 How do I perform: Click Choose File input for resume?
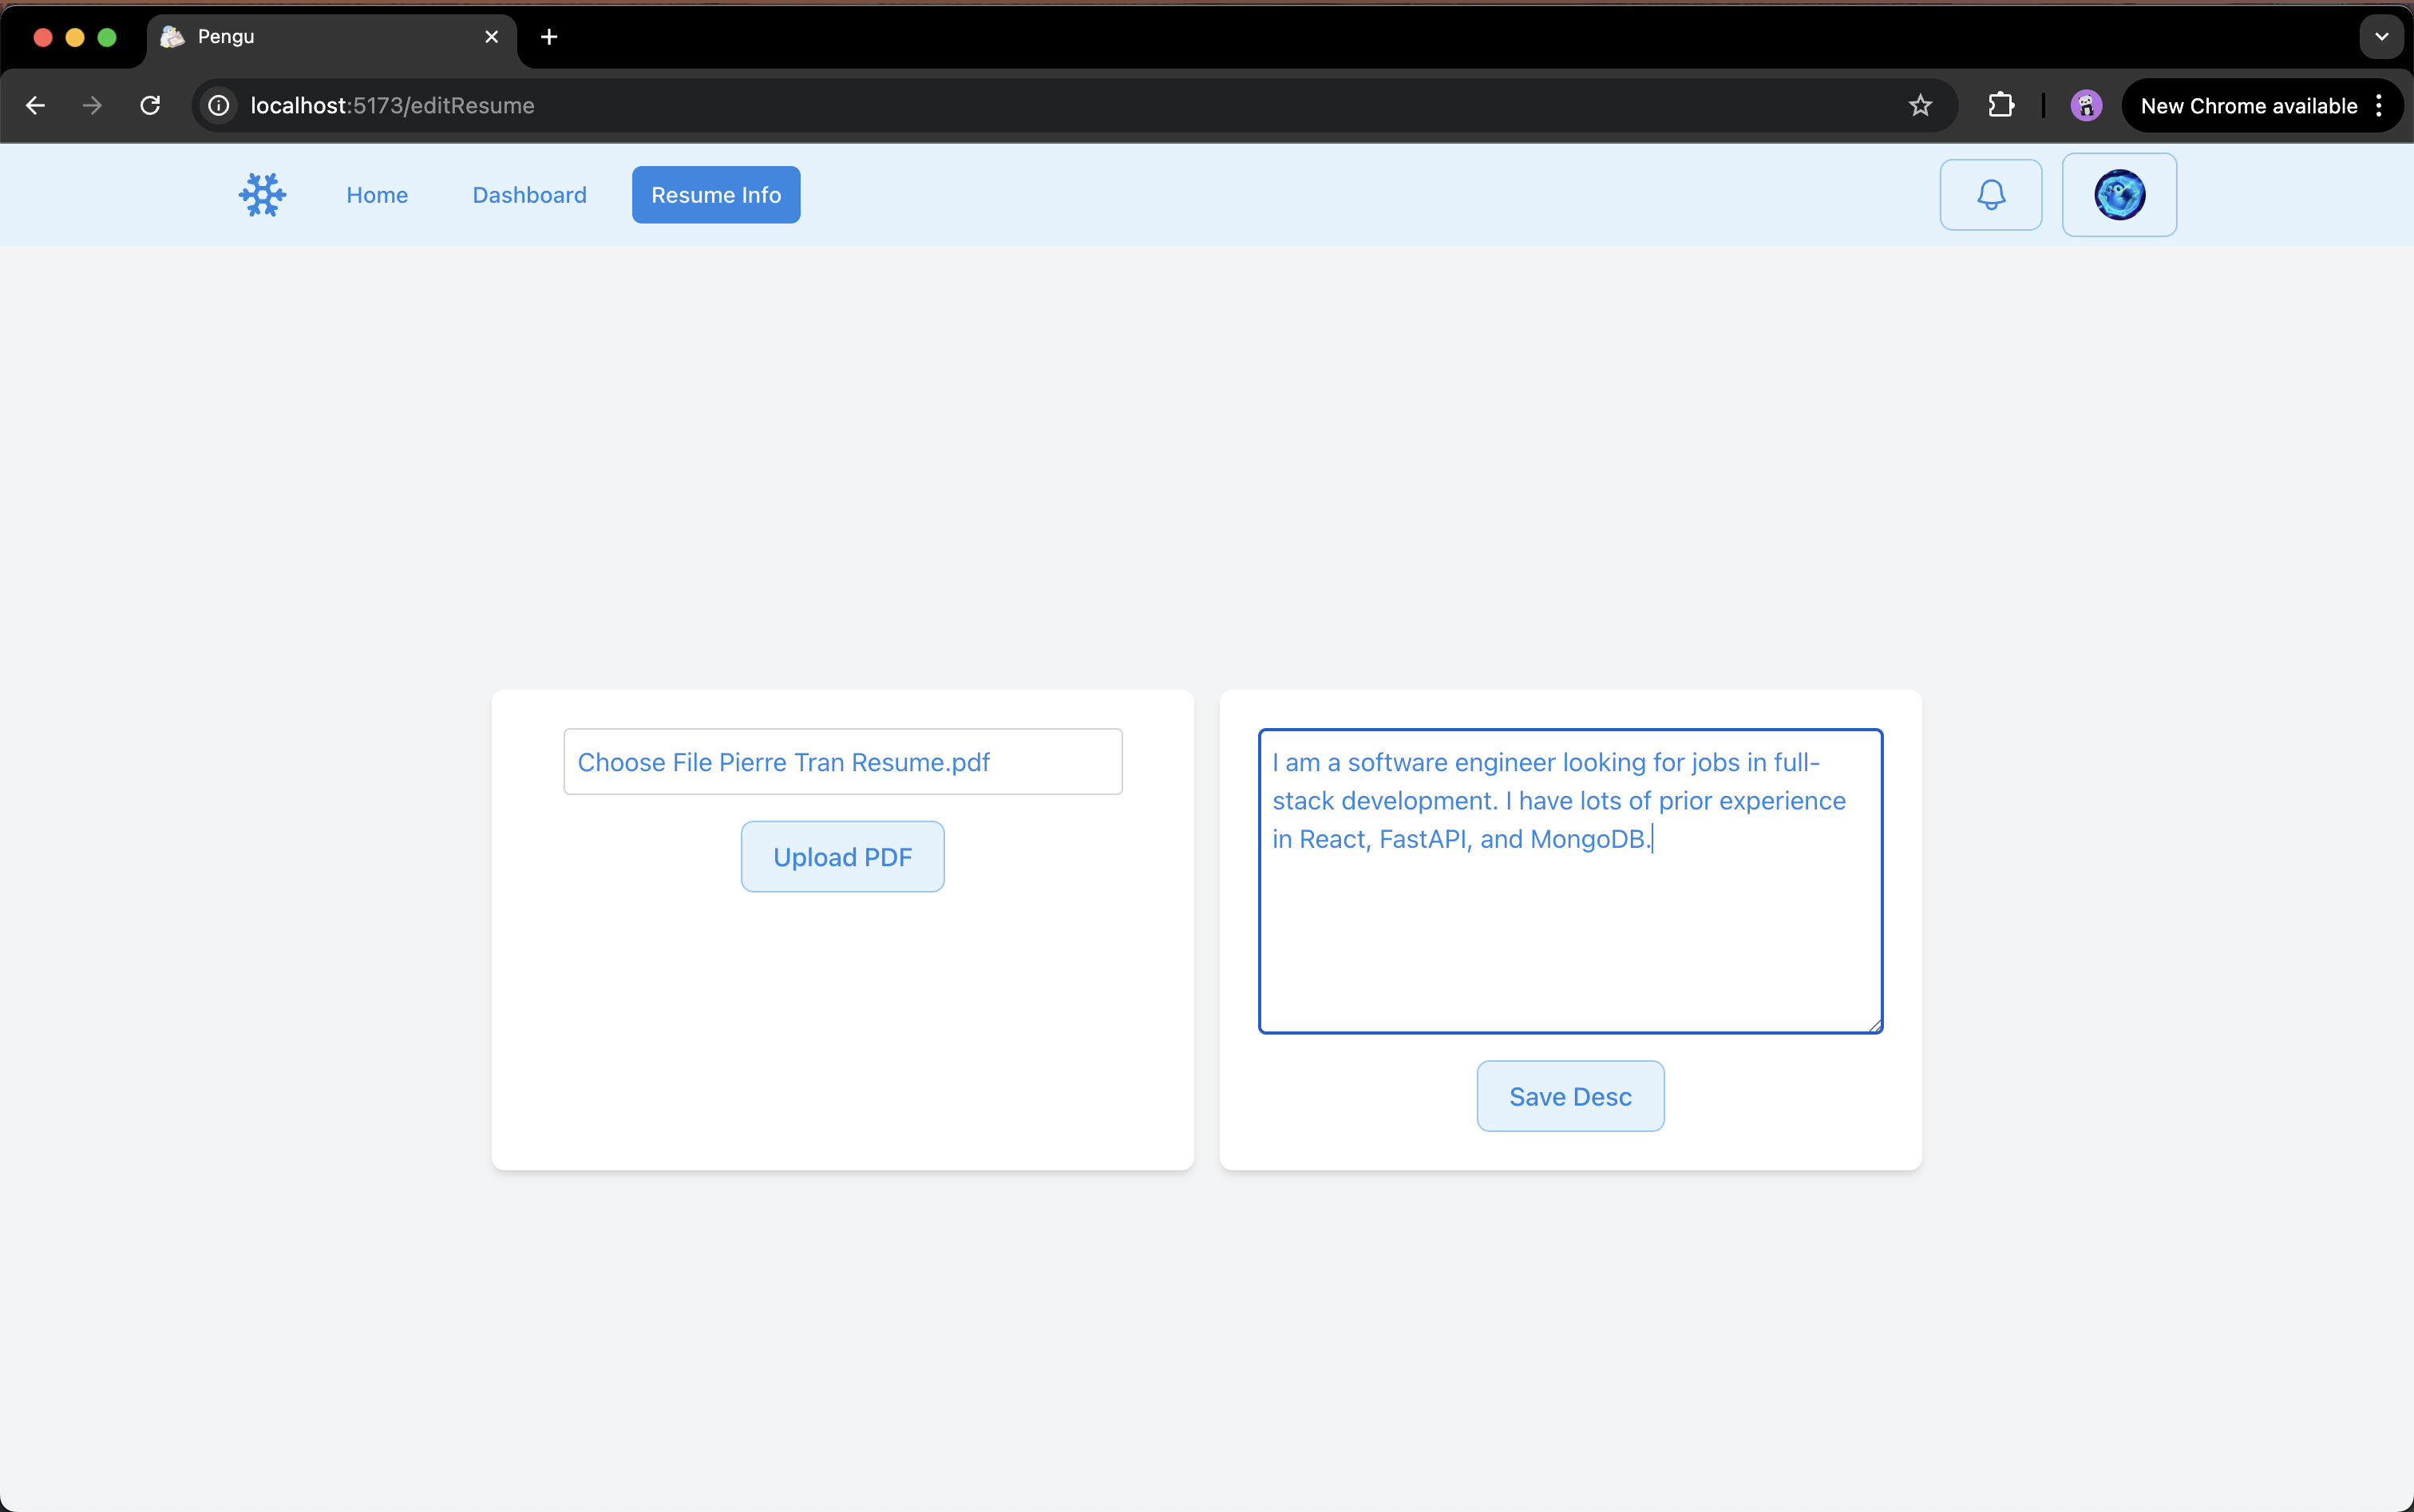click(842, 762)
